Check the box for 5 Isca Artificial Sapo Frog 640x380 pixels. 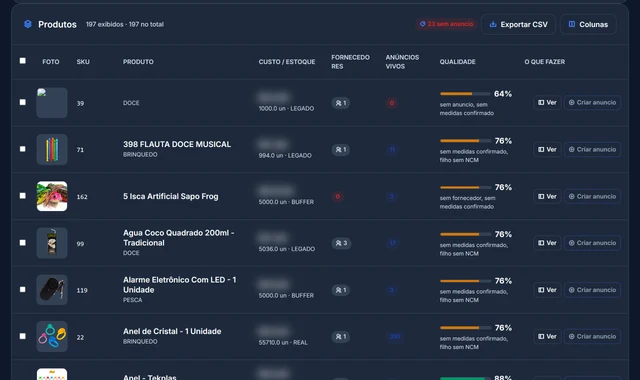[x=22, y=196]
